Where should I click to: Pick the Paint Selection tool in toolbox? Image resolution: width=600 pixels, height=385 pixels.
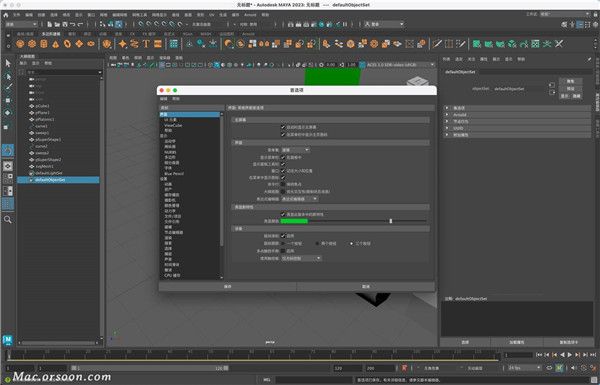[8, 88]
